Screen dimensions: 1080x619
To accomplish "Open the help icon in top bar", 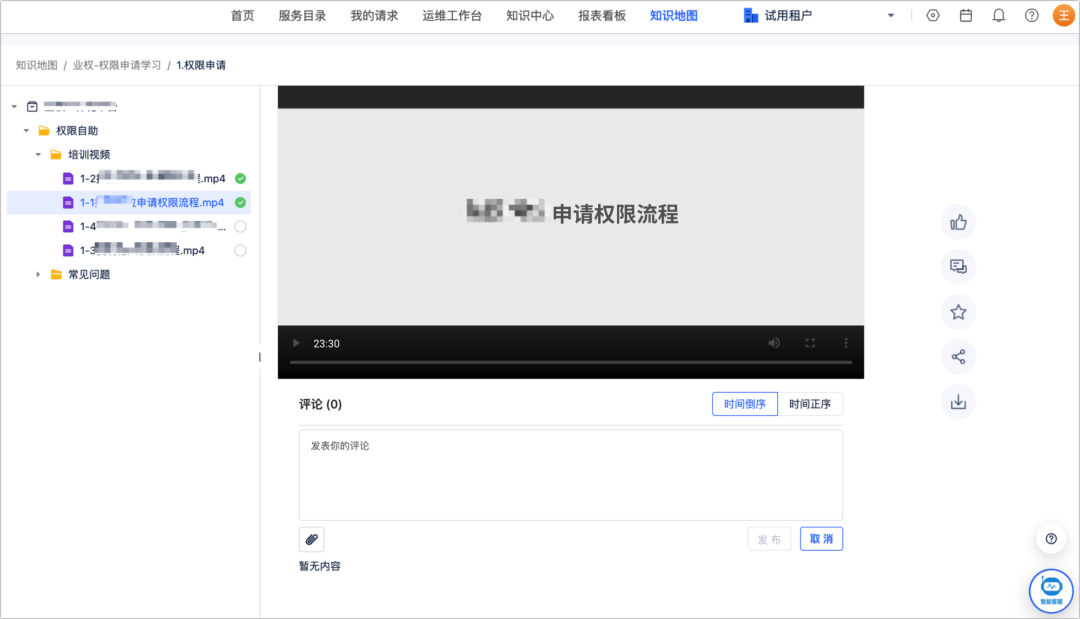I will 1031,15.
